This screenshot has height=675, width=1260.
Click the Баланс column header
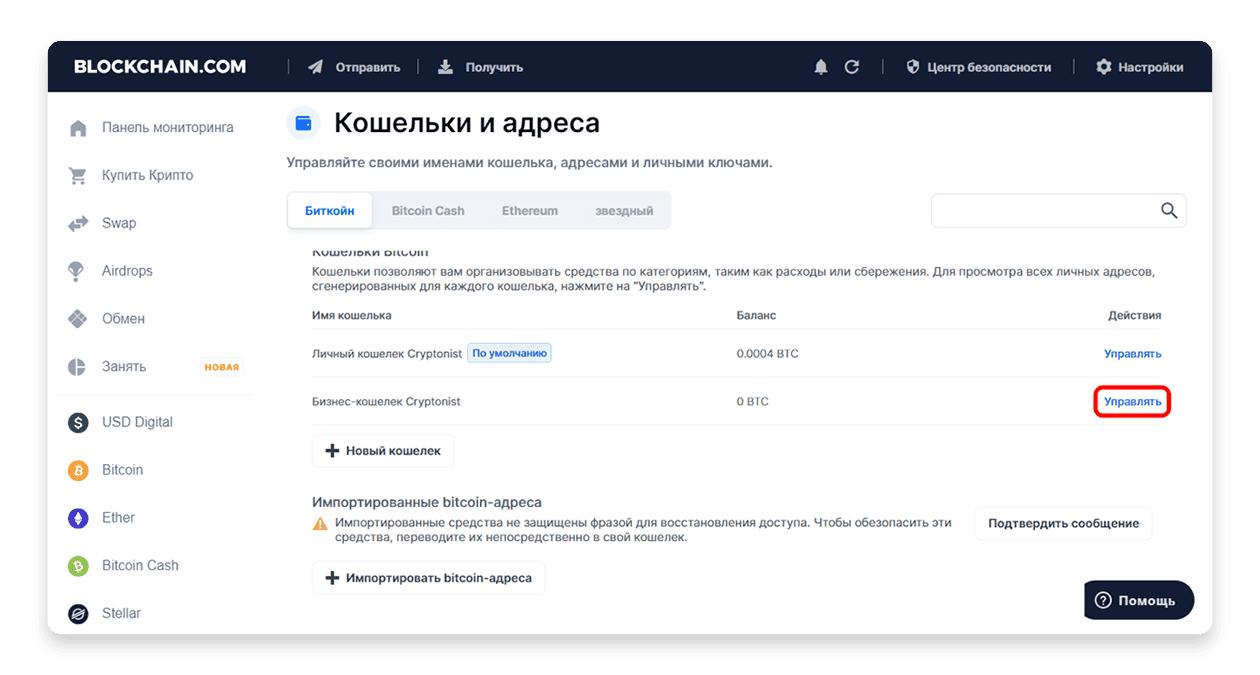757,315
